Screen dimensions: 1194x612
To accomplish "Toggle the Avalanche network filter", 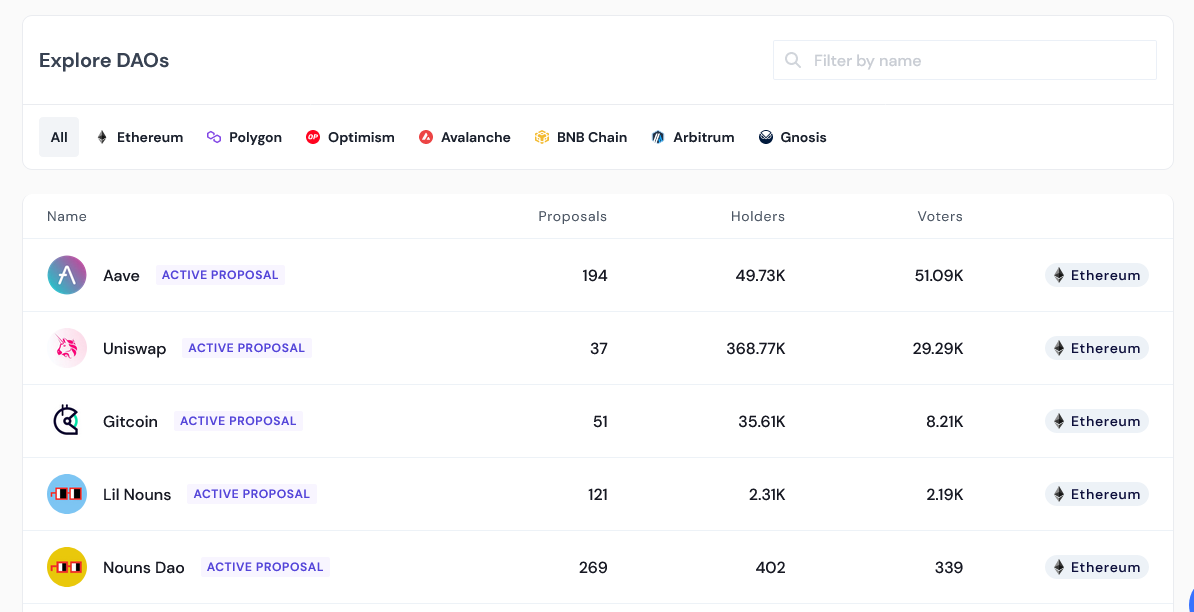I will [x=464, y=136].
